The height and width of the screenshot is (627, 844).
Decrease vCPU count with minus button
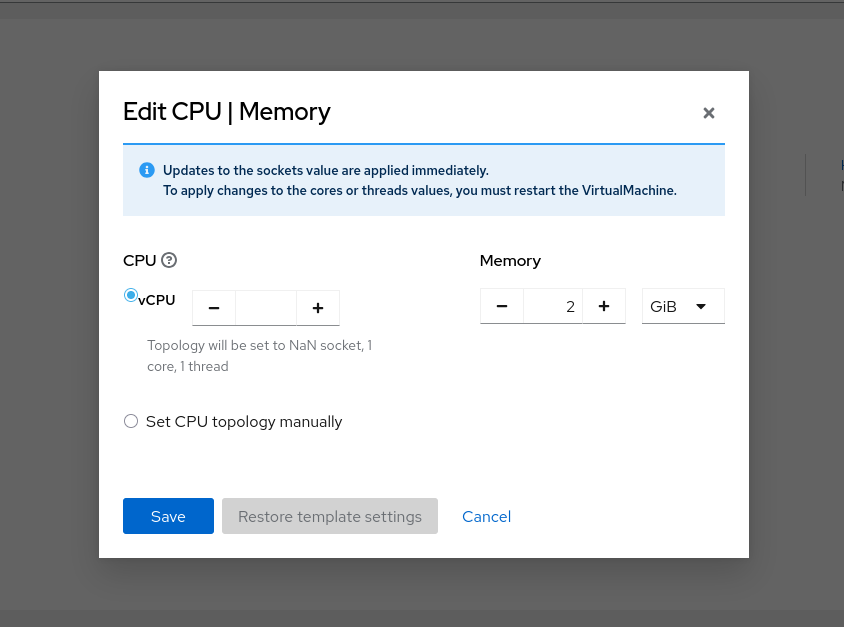[214, 308]
